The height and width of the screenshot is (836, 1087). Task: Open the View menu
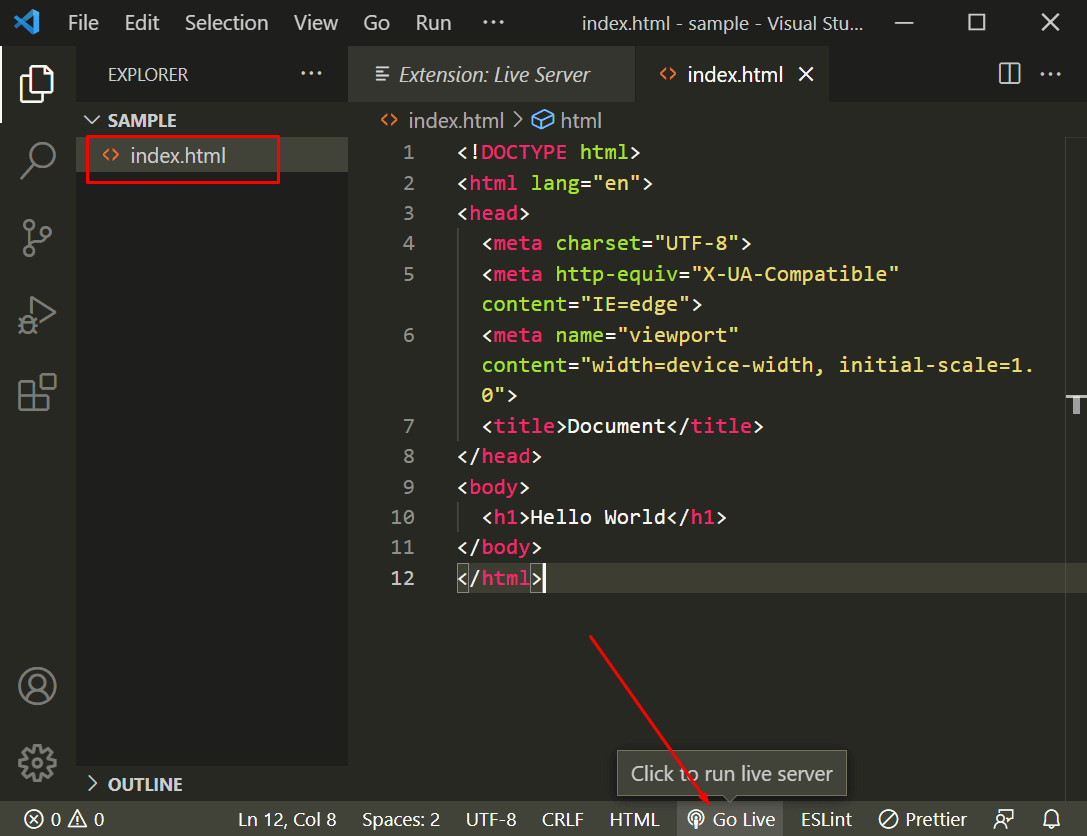click(x=315, y=23)
